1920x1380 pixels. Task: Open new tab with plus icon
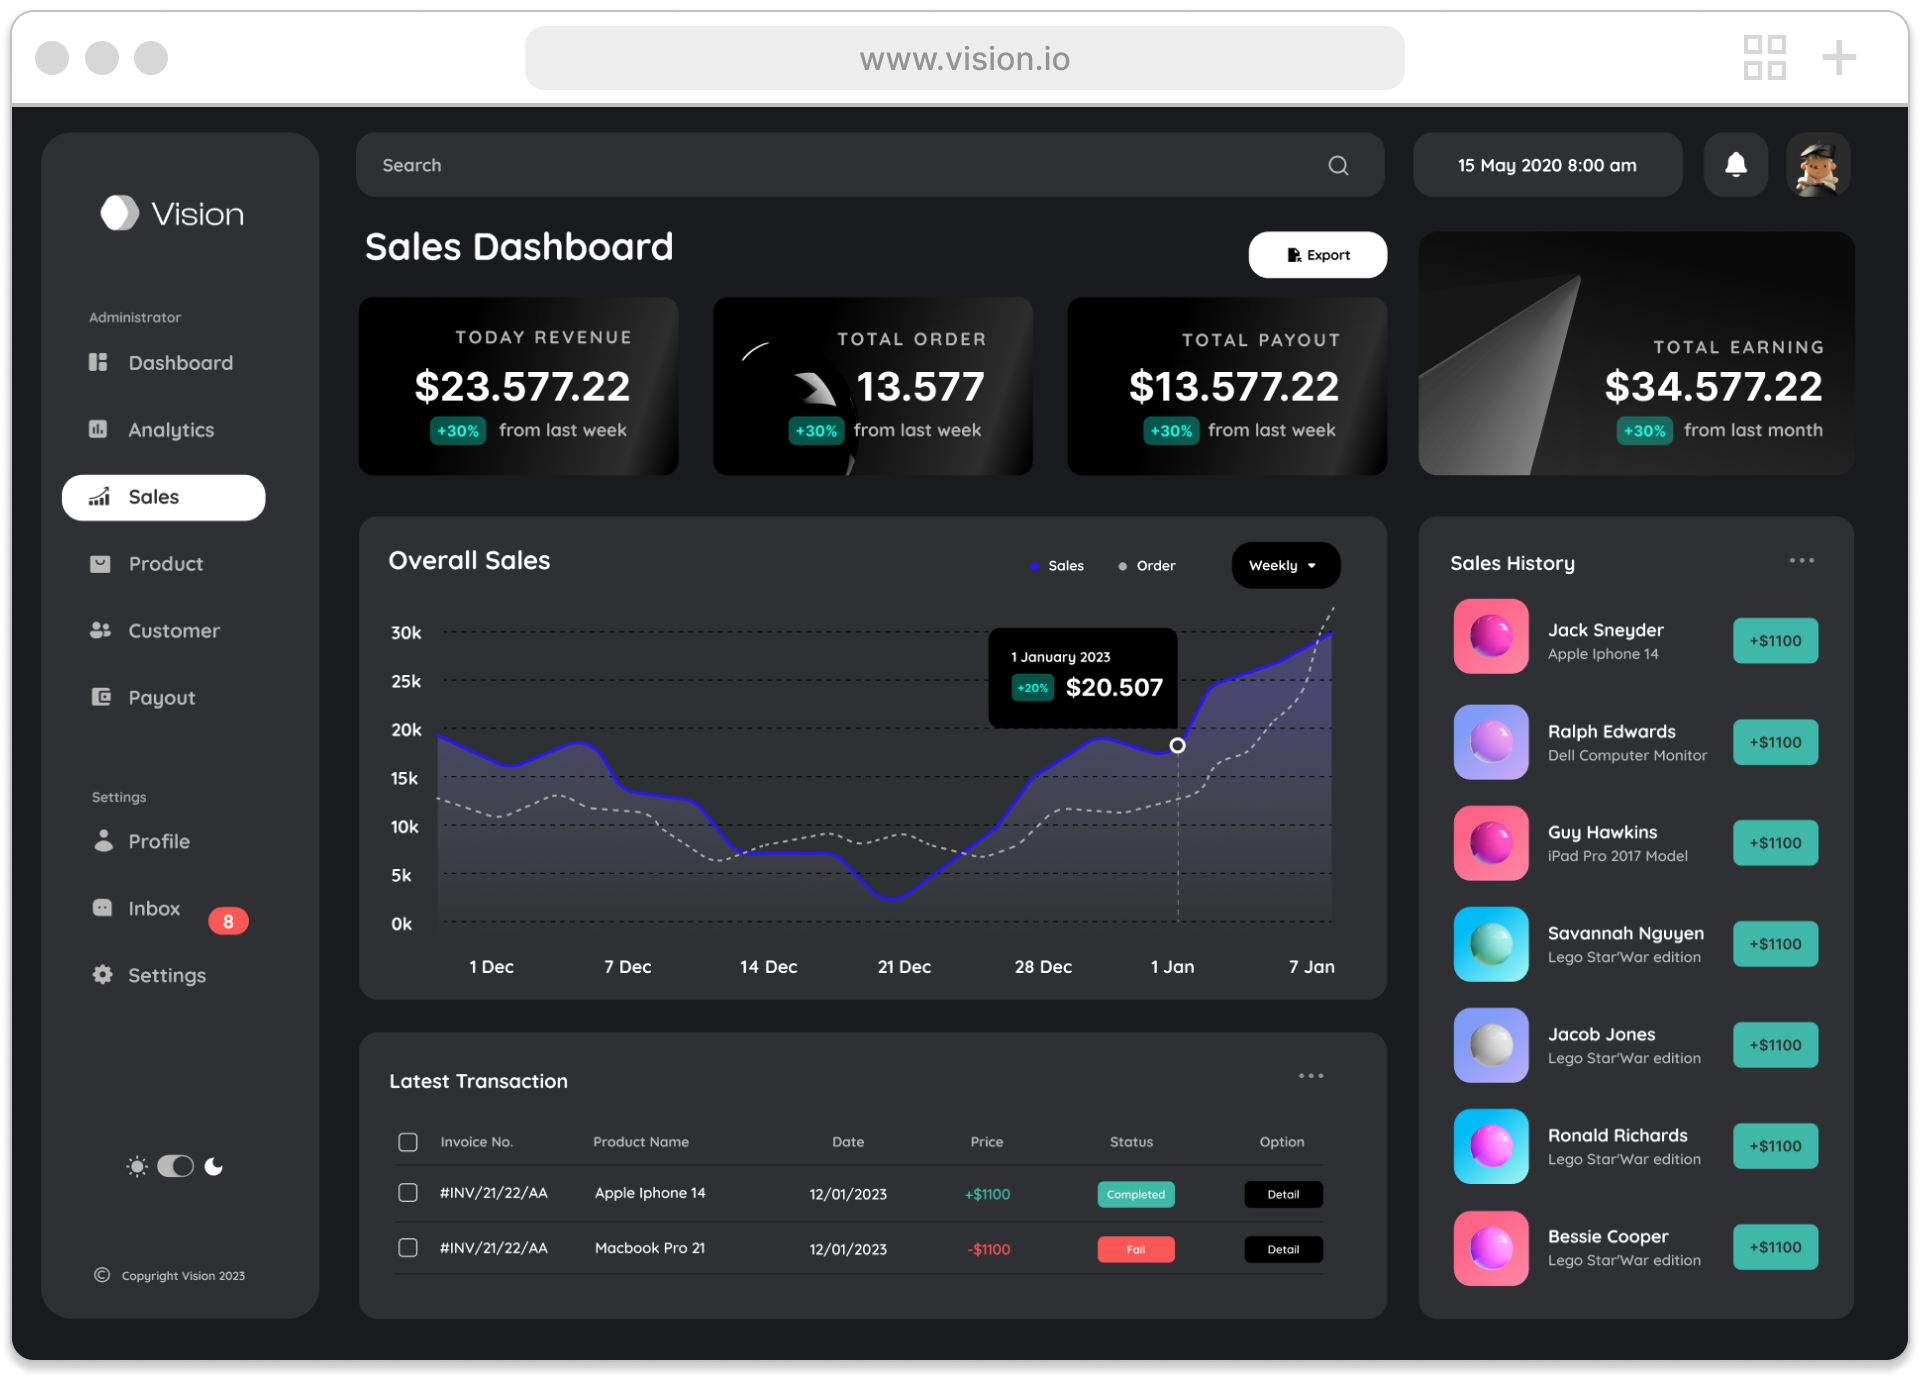coord(1838,58)
